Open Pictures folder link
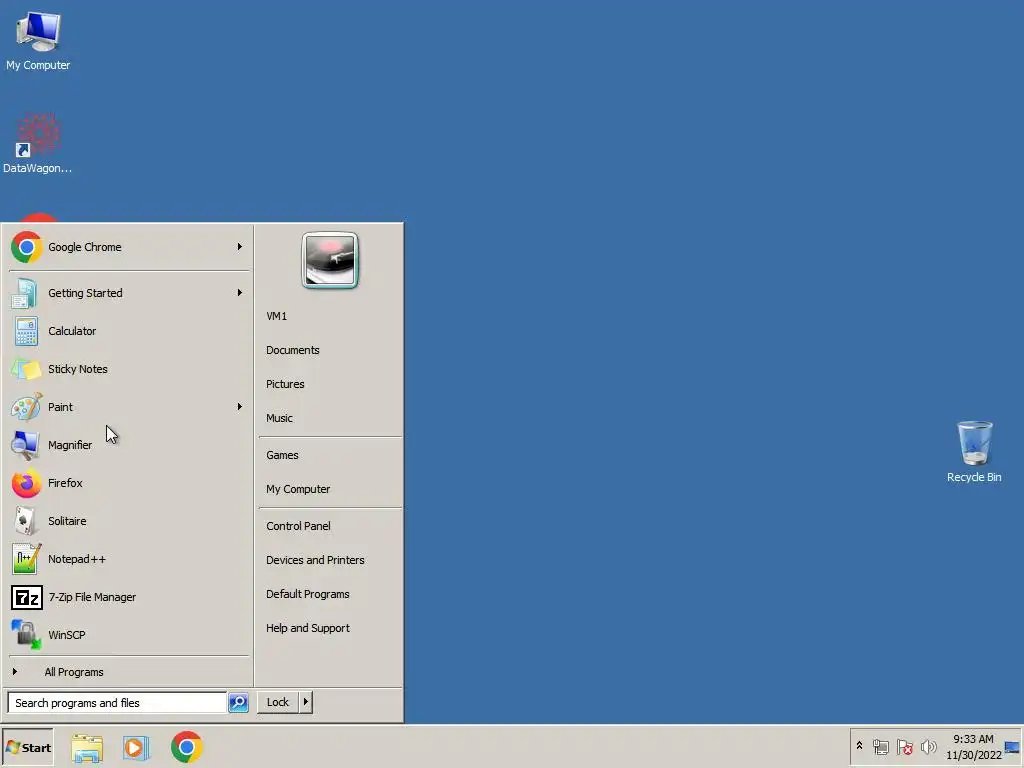1024x768 pixels. 285,384
